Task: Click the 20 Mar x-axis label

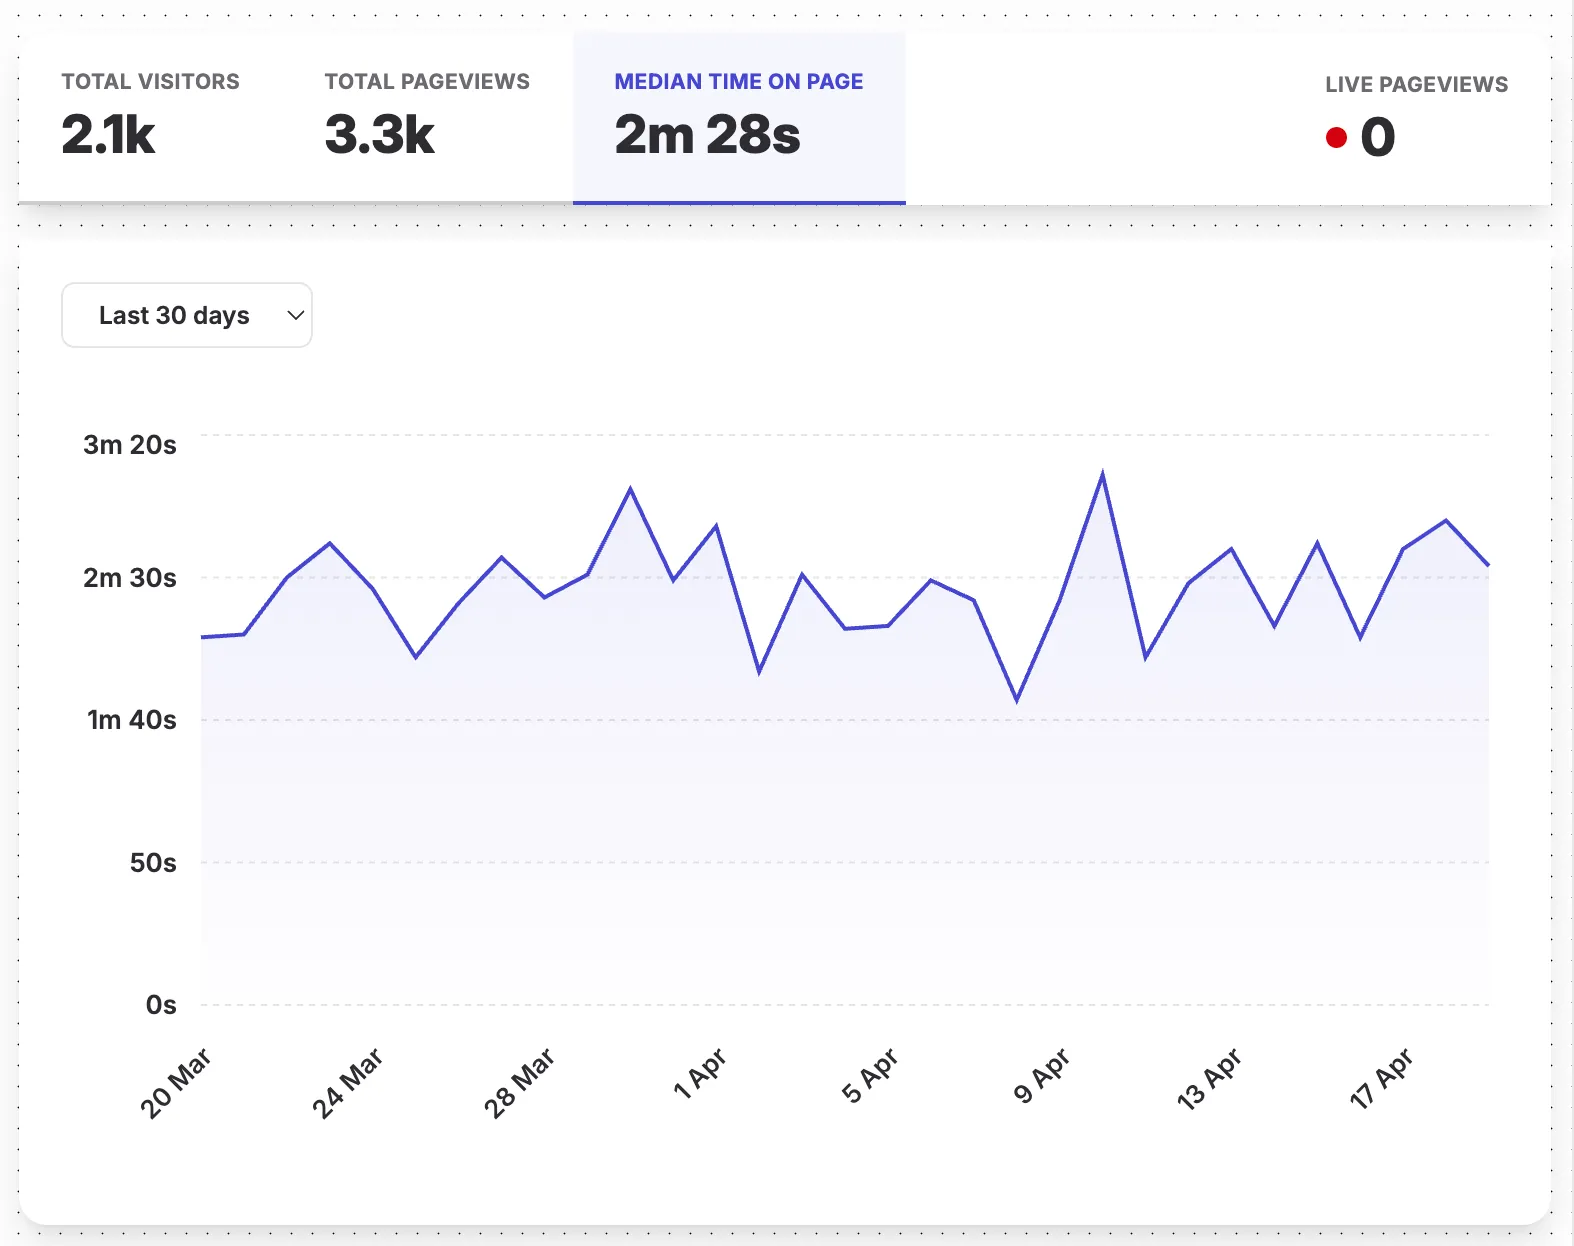Action: (x=176, y=1083)
